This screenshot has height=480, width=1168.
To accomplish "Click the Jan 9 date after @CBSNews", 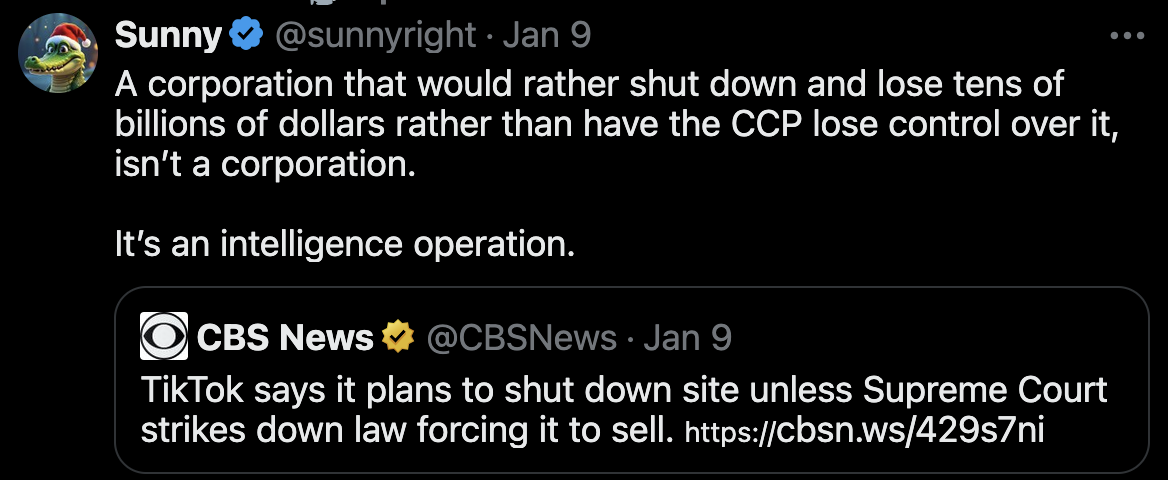I will pos(687,338).
